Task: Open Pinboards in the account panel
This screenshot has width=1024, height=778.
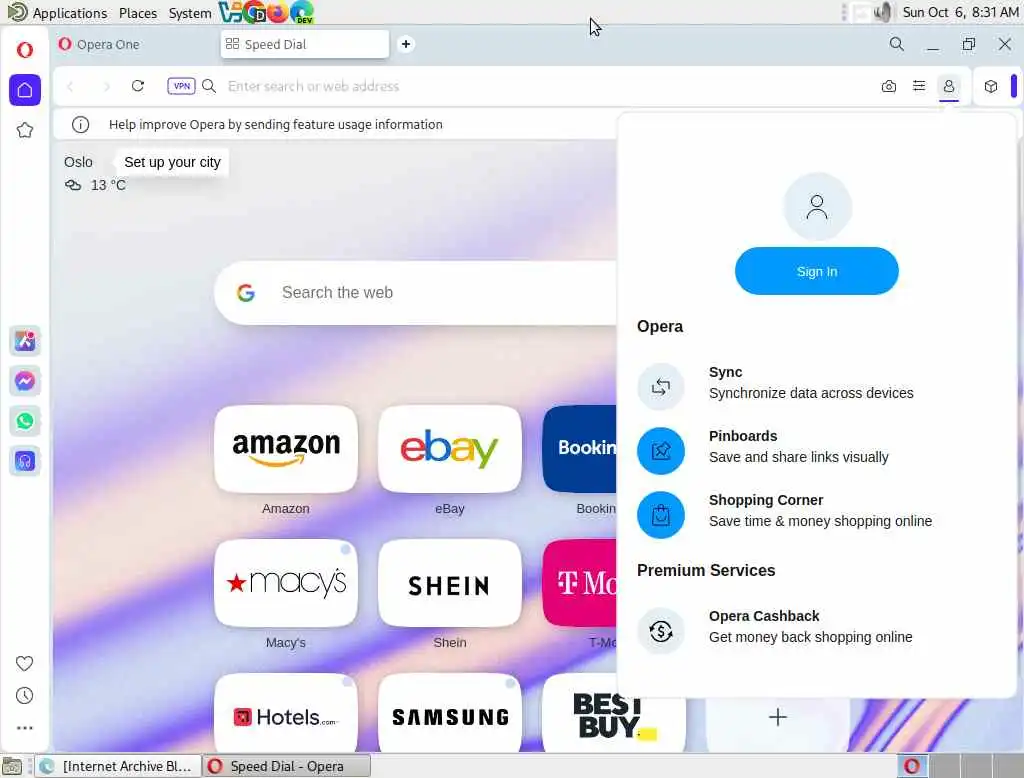Action: pos(816,449)
